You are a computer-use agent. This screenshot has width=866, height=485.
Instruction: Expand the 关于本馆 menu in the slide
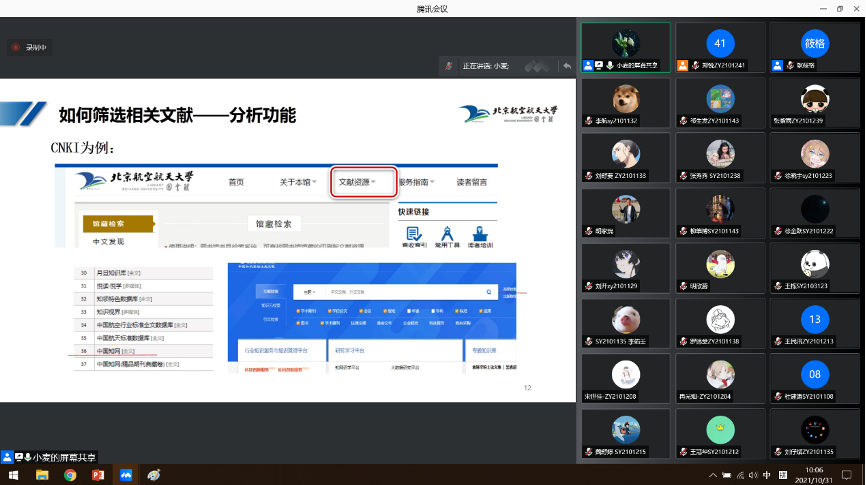[298, 182]
